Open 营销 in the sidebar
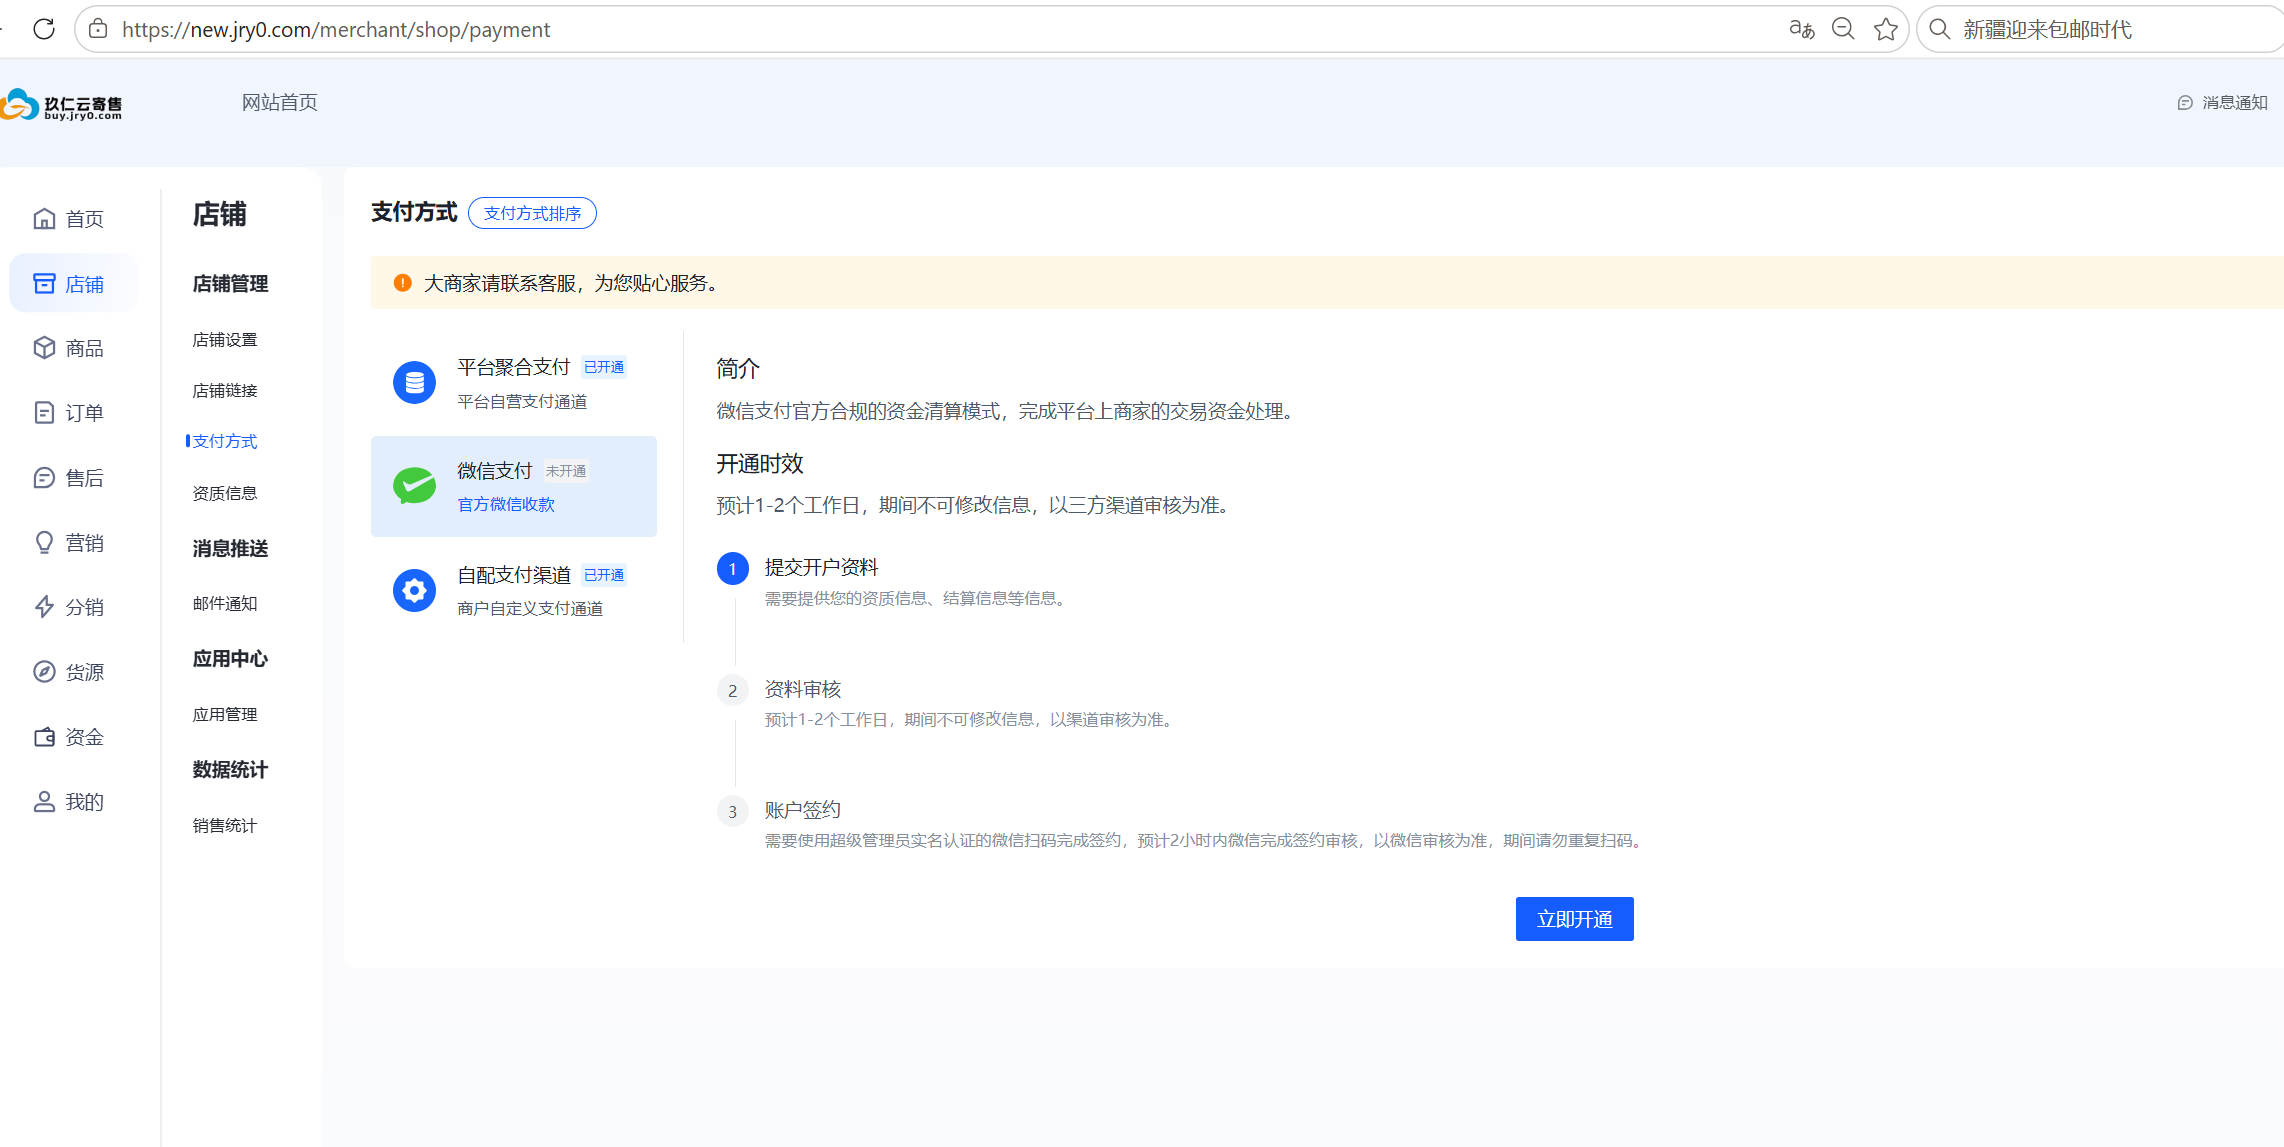This screenshot has height=1147, width=2284. tap(69, 543)
